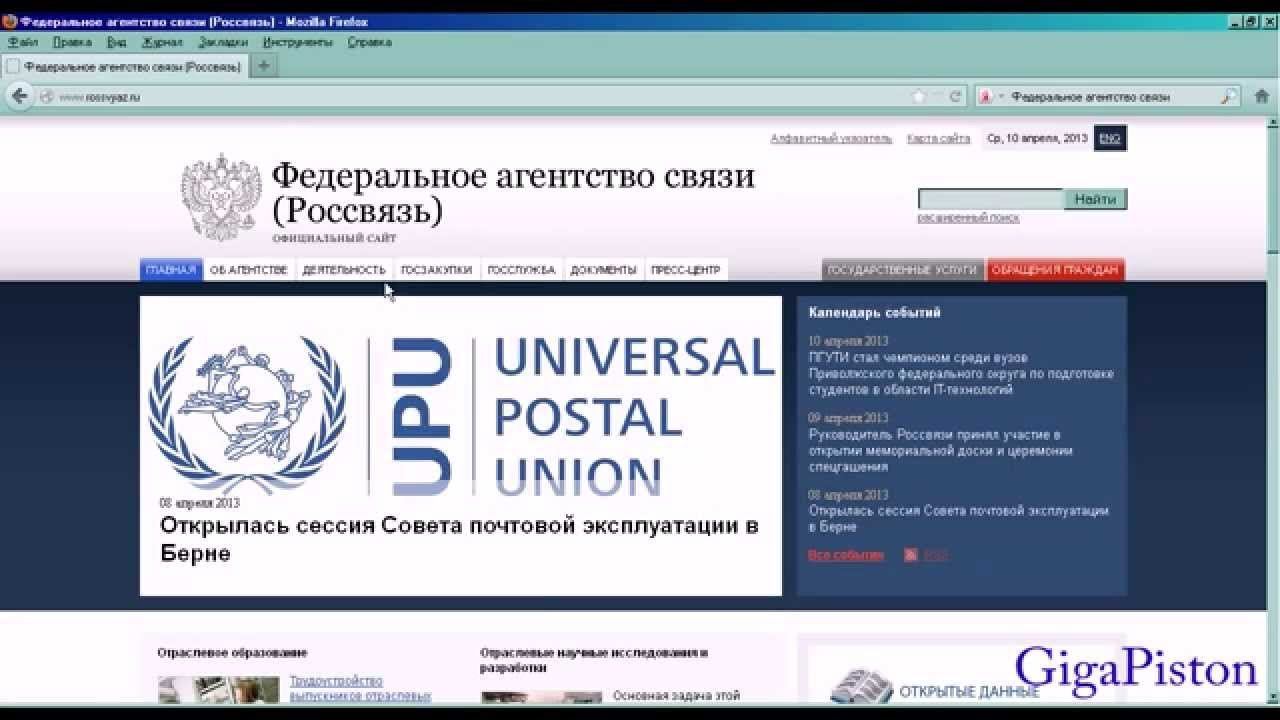This screenshot has height=720, width=1280.
Task: Click the site identity globe in the address bar
Action: (x=46, y=97)
